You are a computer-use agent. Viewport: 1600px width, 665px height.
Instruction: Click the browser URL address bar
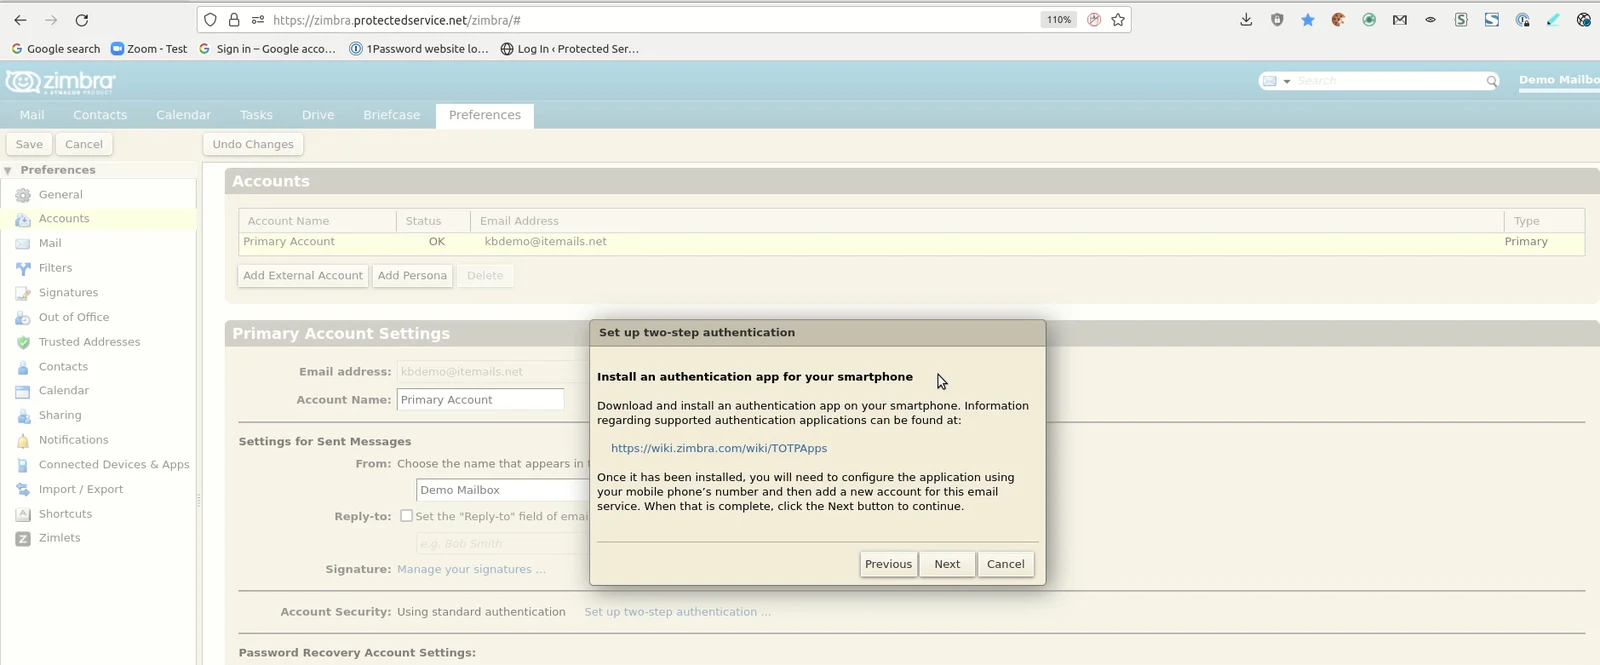click(x=650, y=20)
